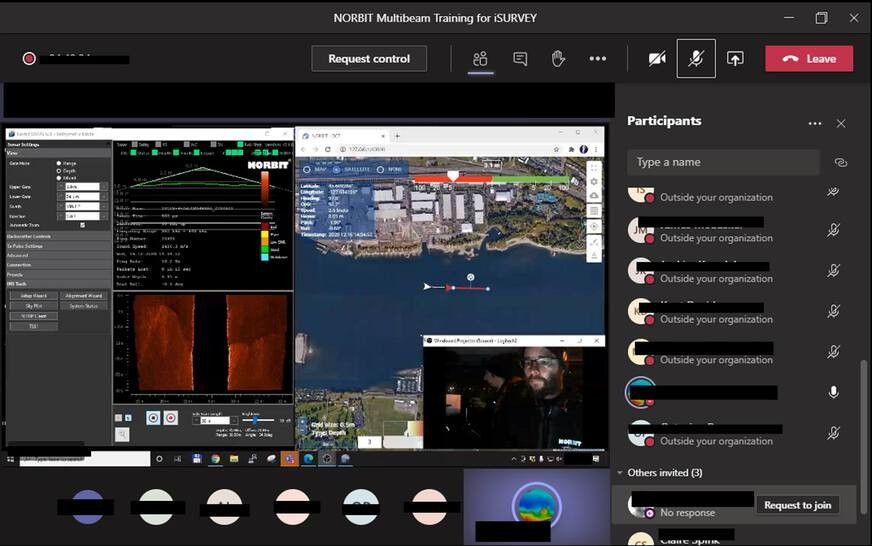This screenshot has height=546, width=872.
Task: Open the System Status button
Action: pos(83,306)
